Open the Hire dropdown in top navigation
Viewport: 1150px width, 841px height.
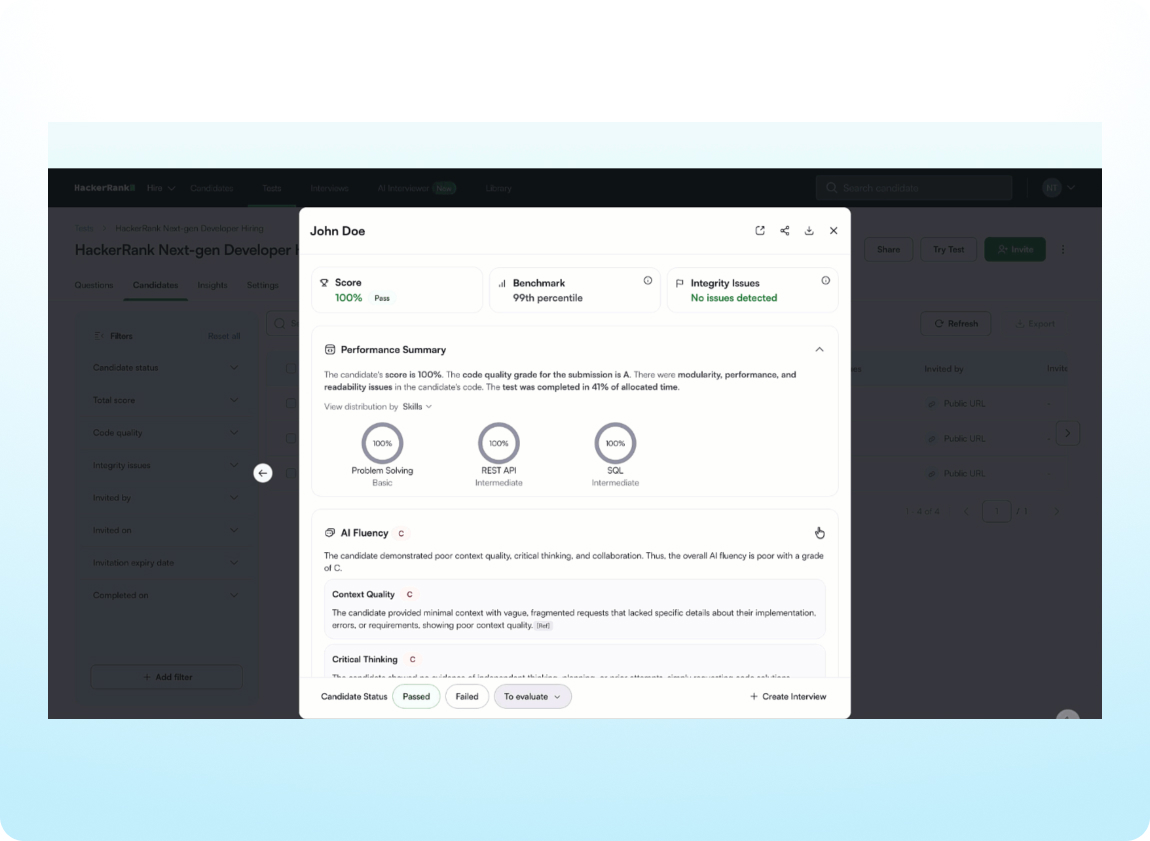161,188
